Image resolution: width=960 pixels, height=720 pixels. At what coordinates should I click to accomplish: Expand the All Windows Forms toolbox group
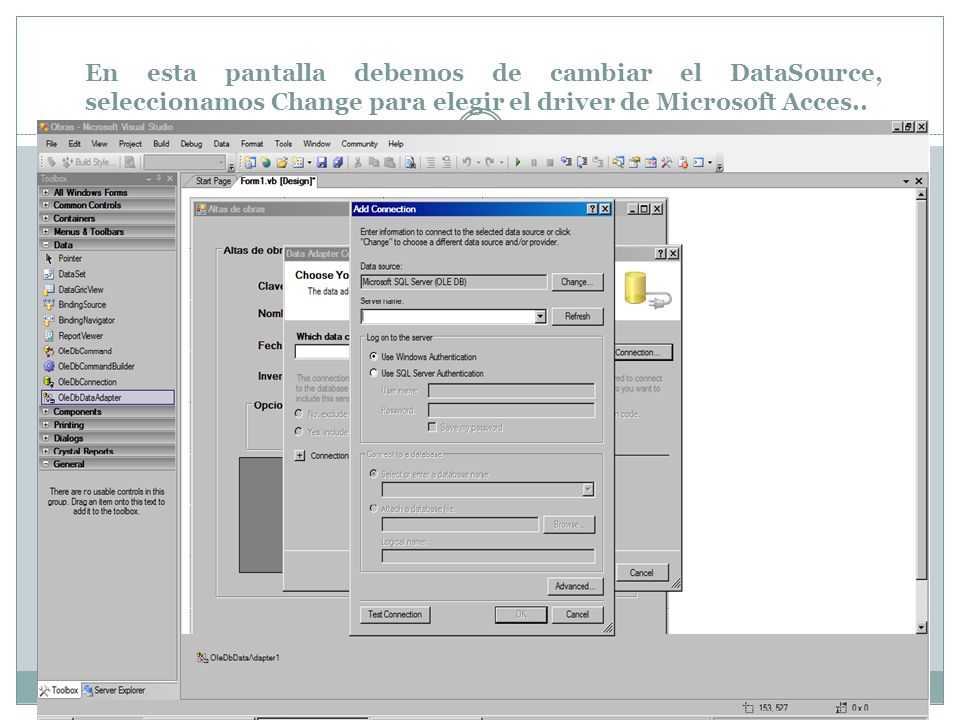click(x=45, y=192)
